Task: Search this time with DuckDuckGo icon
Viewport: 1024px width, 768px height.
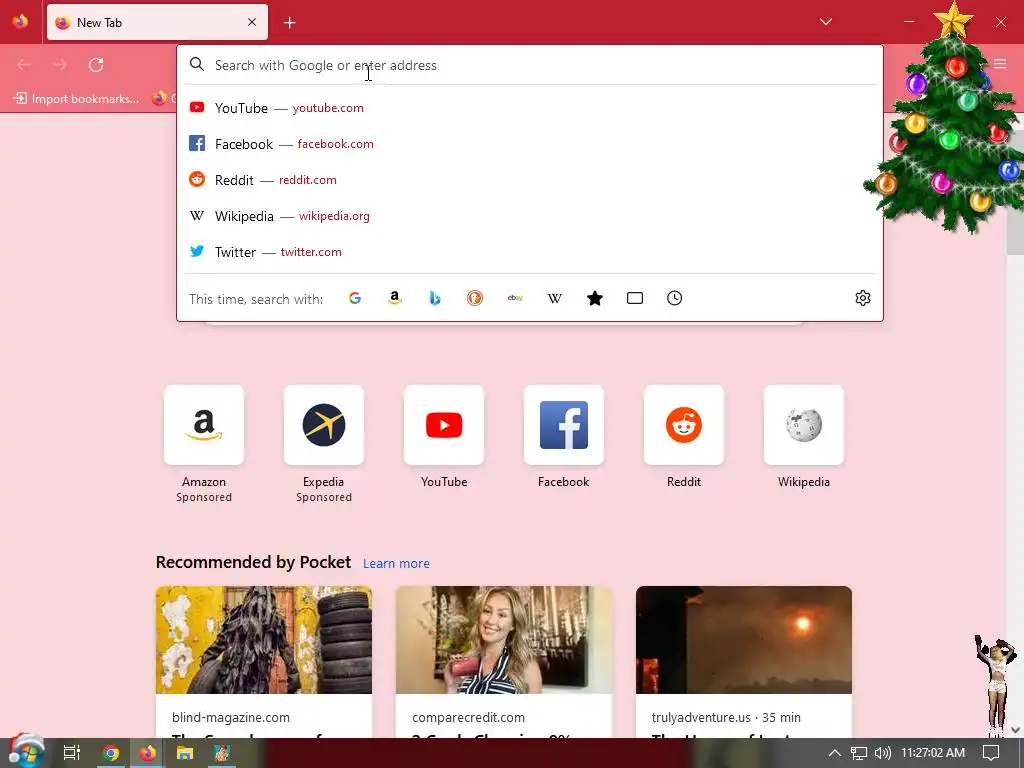Action: 475,298
